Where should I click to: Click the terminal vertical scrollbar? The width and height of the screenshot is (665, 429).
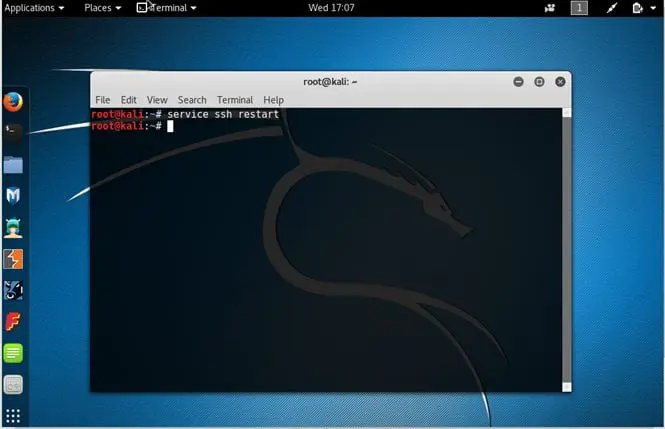point(567,250)
